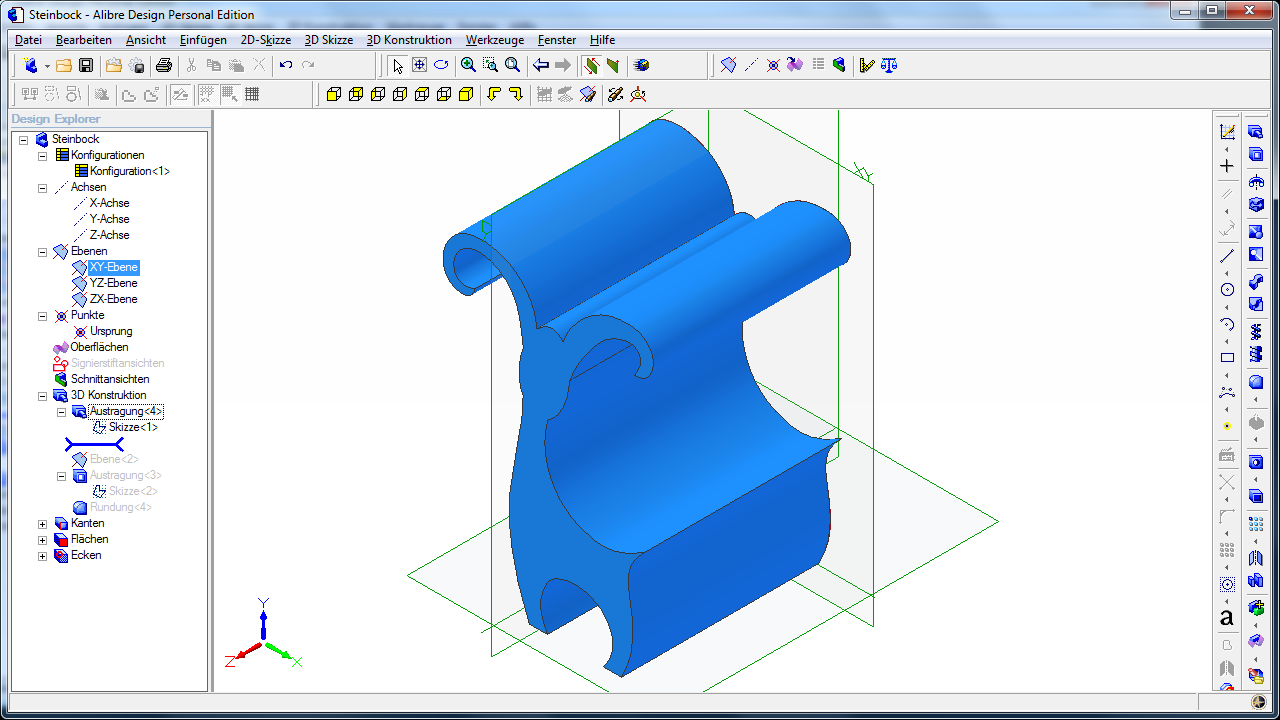Select the Circle sketch tool
Image resolution: width=1280 pixels, height=720 pixels.
click(1227, 289)
